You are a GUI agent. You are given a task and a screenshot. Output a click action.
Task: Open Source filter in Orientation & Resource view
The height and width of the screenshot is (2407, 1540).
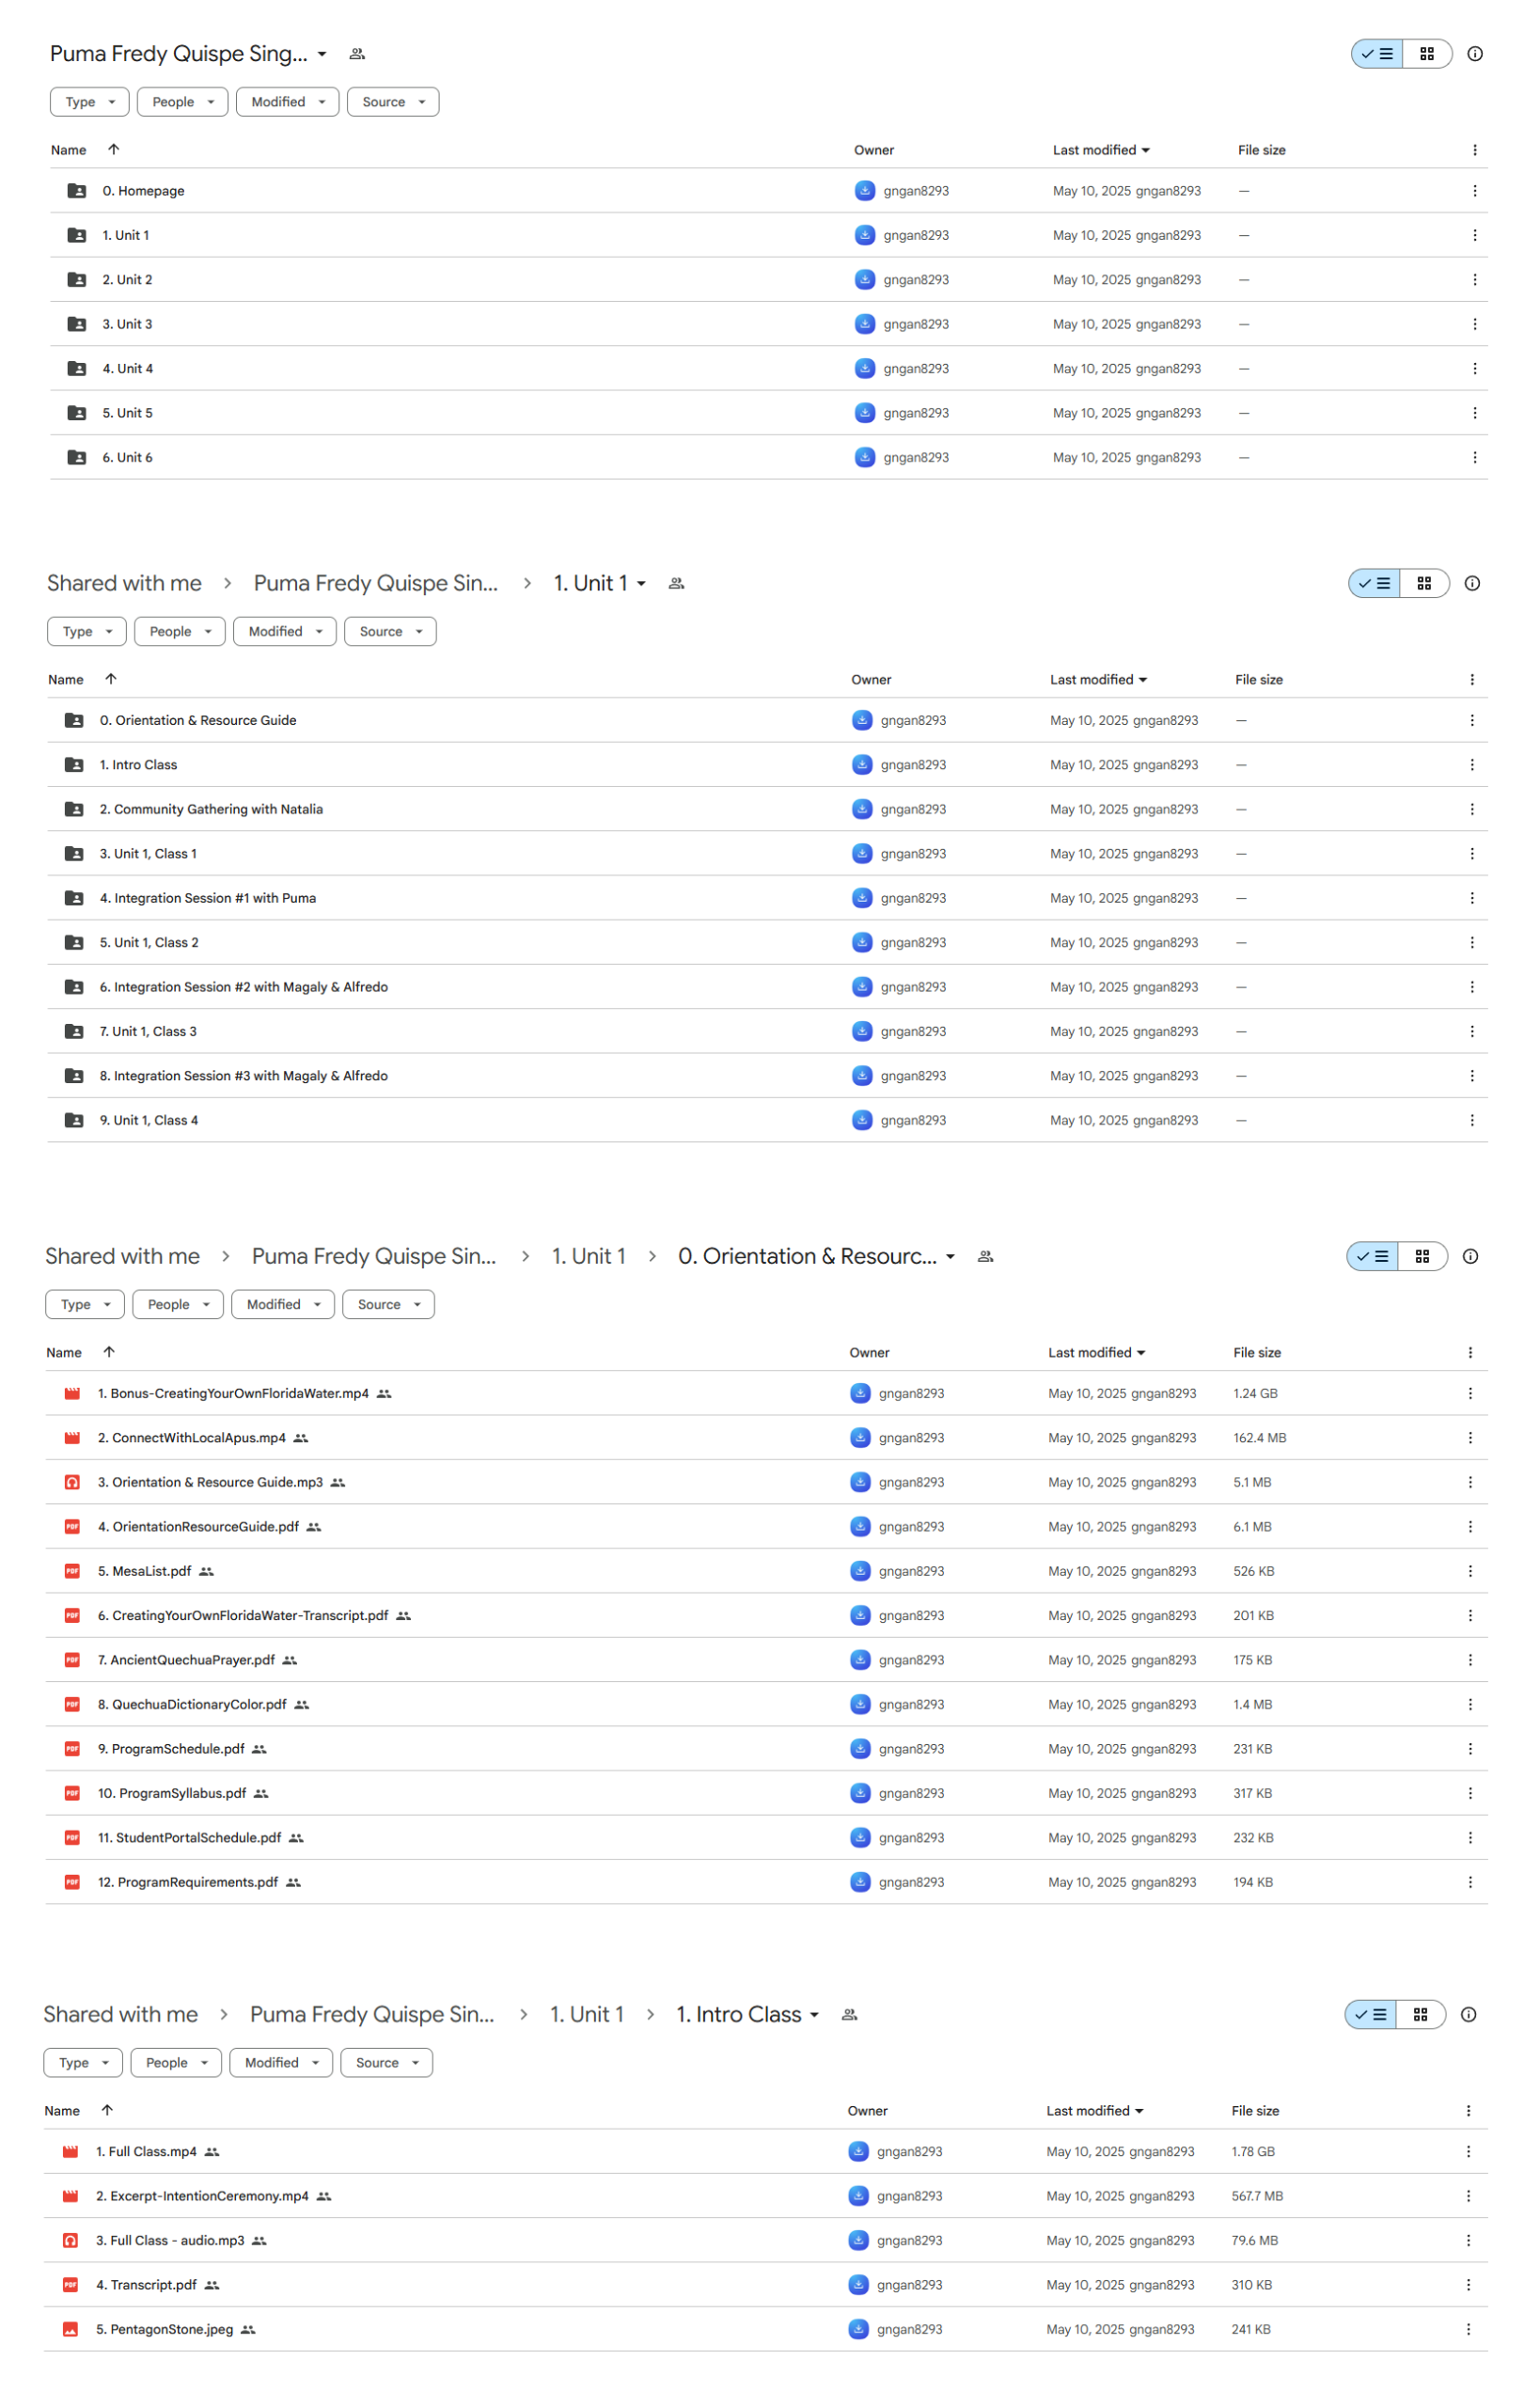tap(388, 1304)
